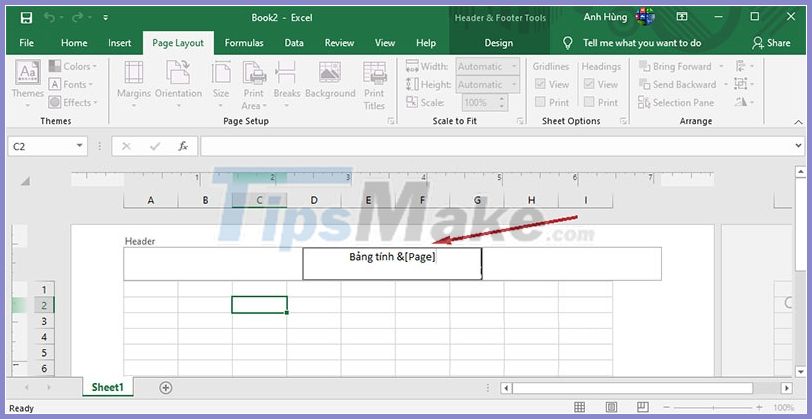The width and height of the screenshot is (812, 419).
Task: Open the theme Fonts dropdown
Action: [71, 84]
